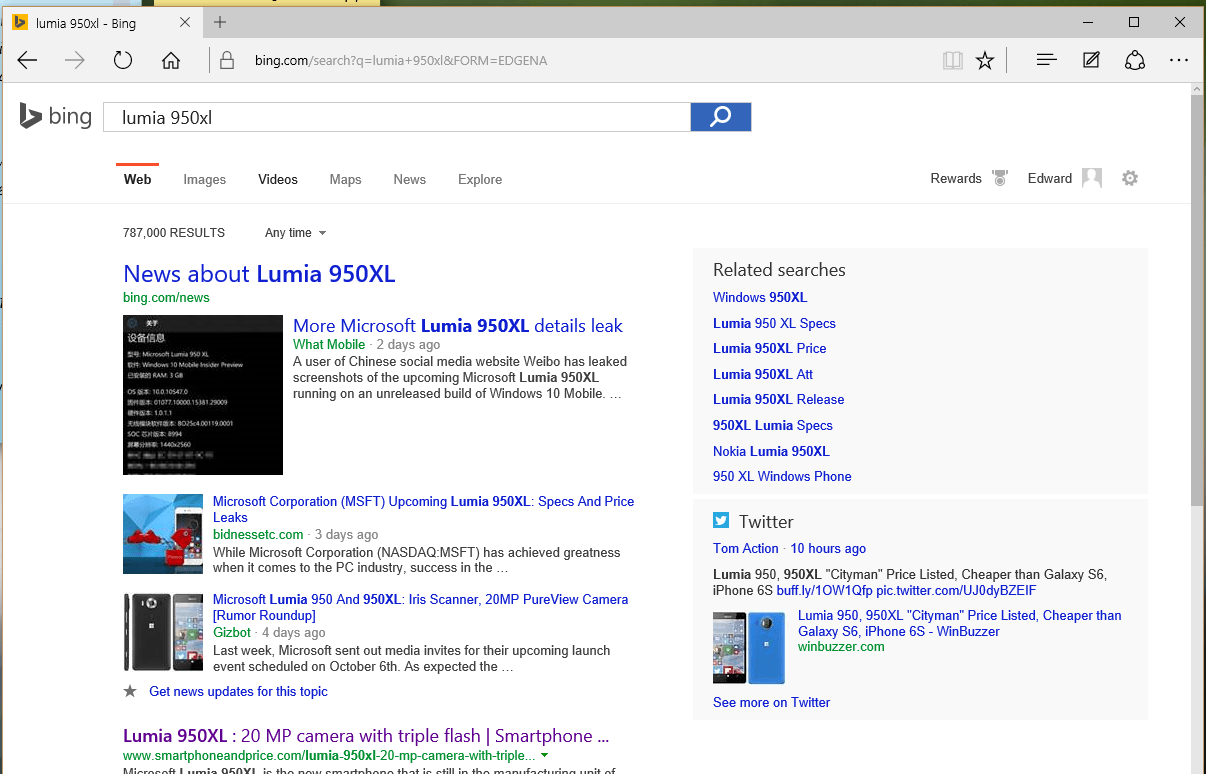Click the bing.com/news green URL
The image size is (1206, 774).
tap(166, 297)
